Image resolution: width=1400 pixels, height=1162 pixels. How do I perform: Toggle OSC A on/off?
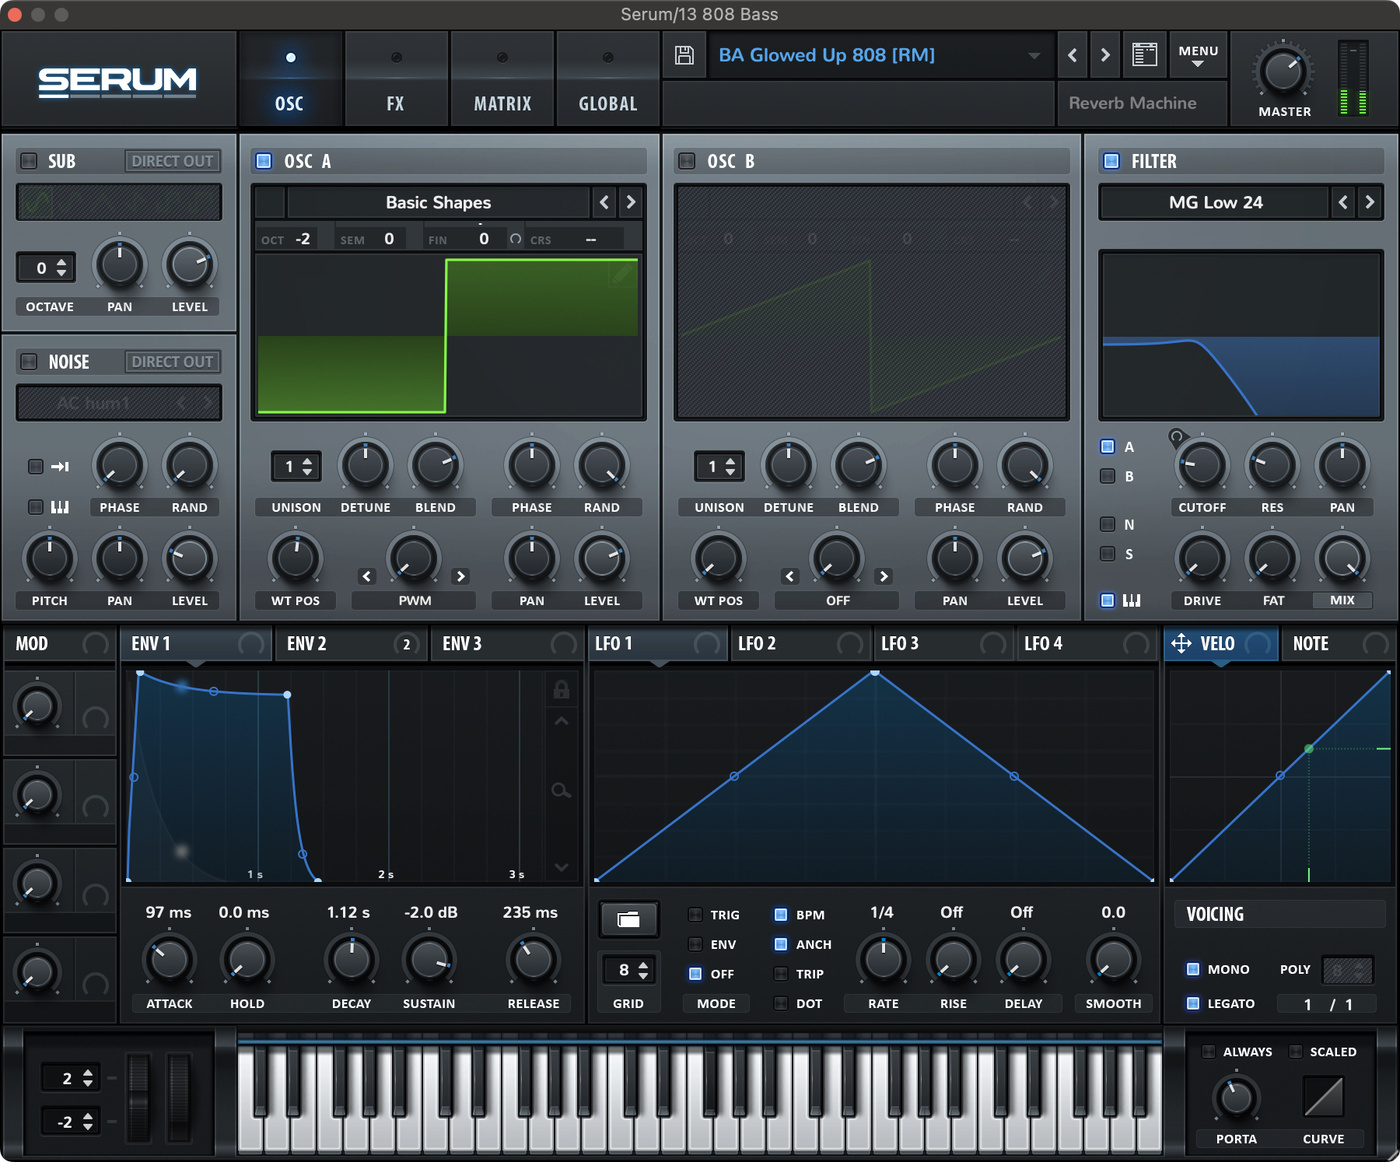tap(264, 161)
